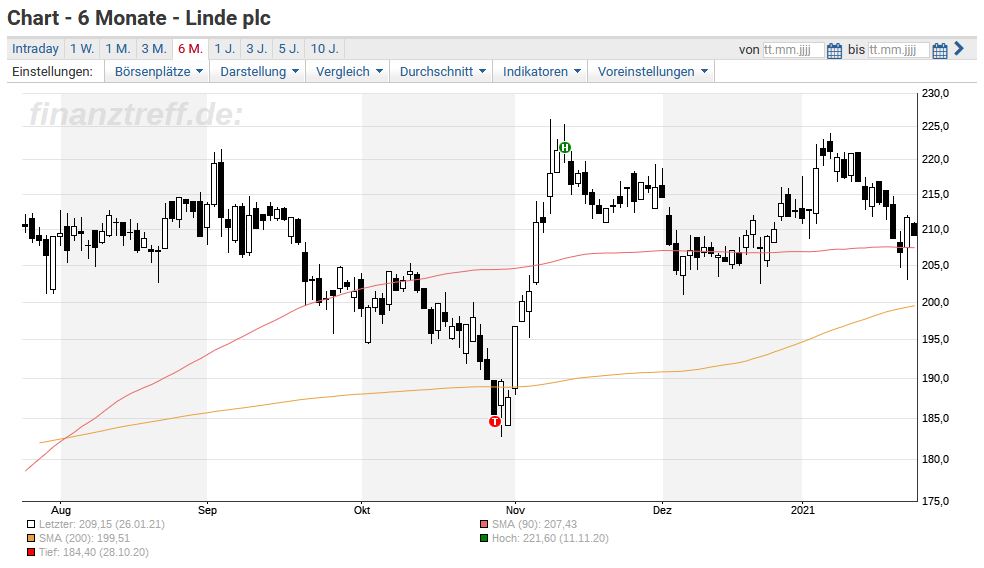
Task: Select the 3 M. timeframe tab
Action: pyautogui.click(x=154, y=49)
